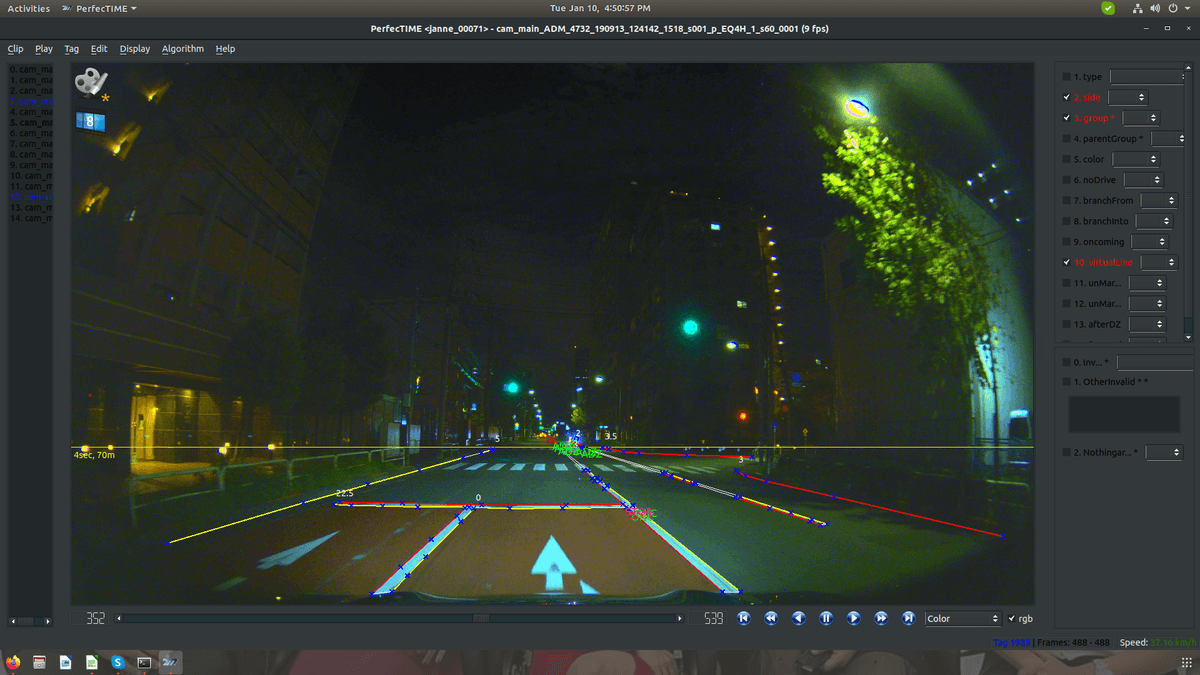Click the frame timeline slider handle
Screen dimensions: 1200x675
pyautogui.click(x=481, y=618)
